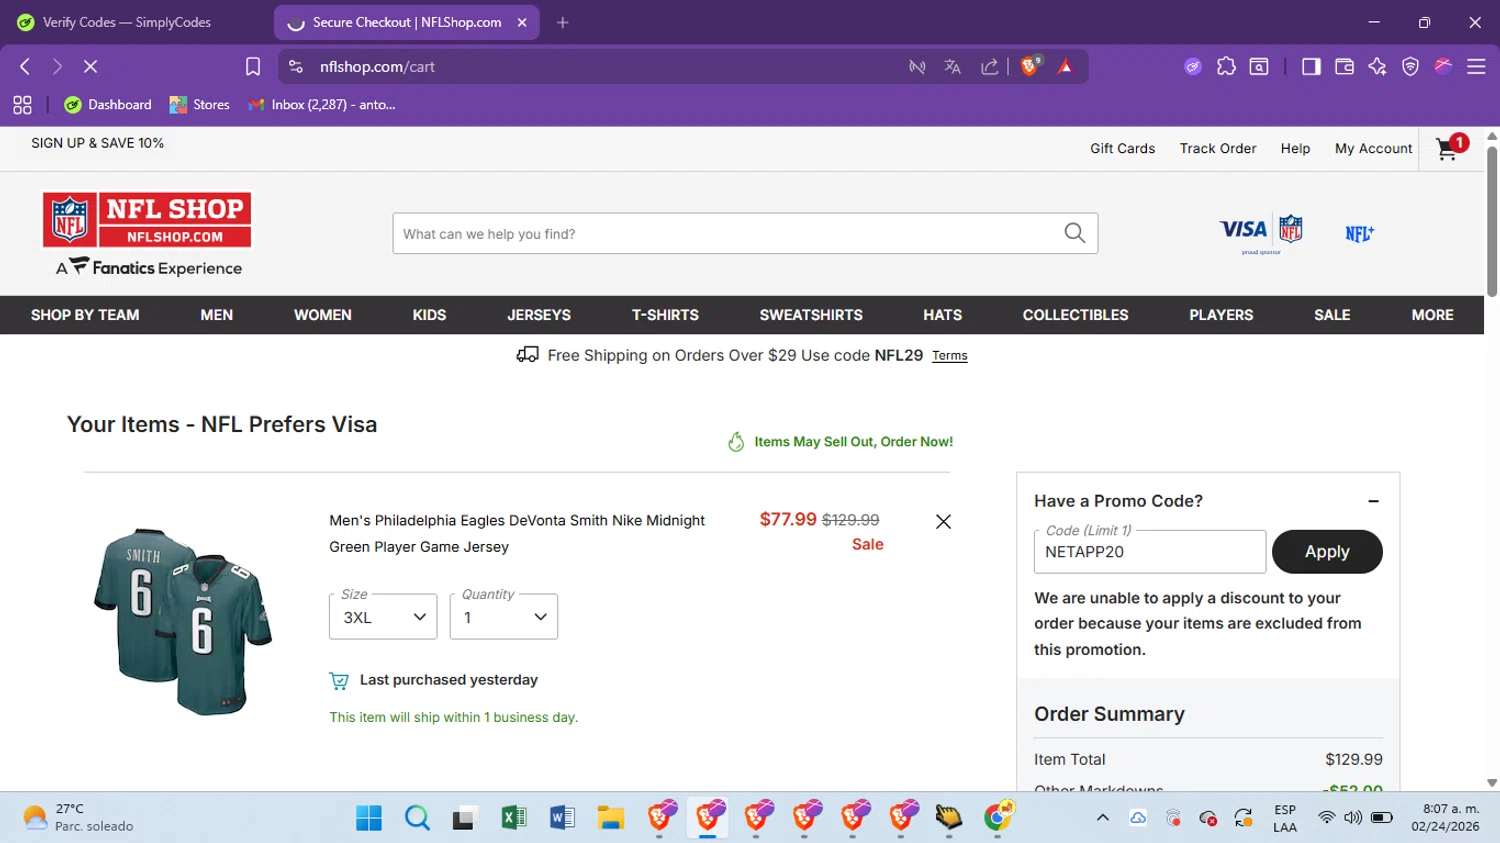Switch to the Verify Codes SimplyCodes tab
Screen dimensions: 1500x843
pyautogui.click(x=127, y=22)
